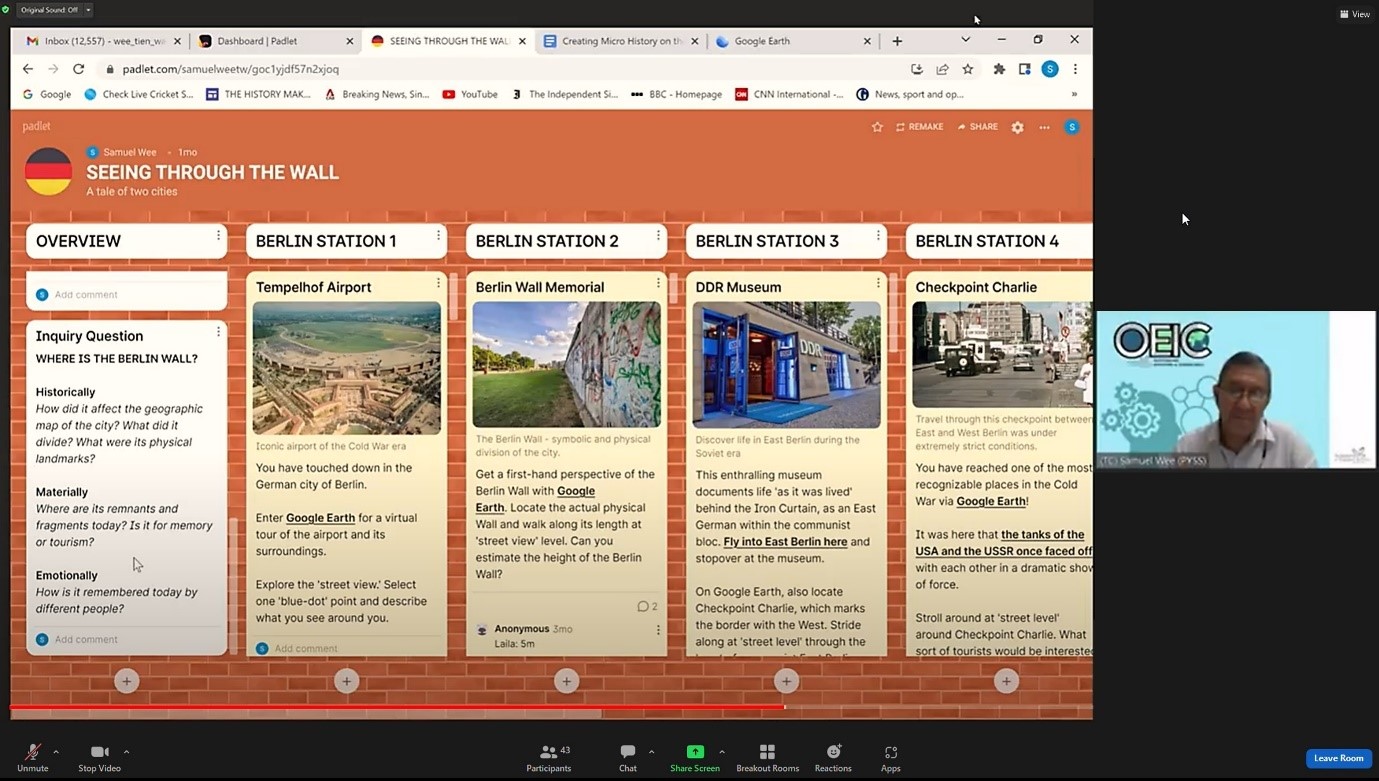Open a new browser tab
This screenshot has height=781, width=1379.
point(897,41)
